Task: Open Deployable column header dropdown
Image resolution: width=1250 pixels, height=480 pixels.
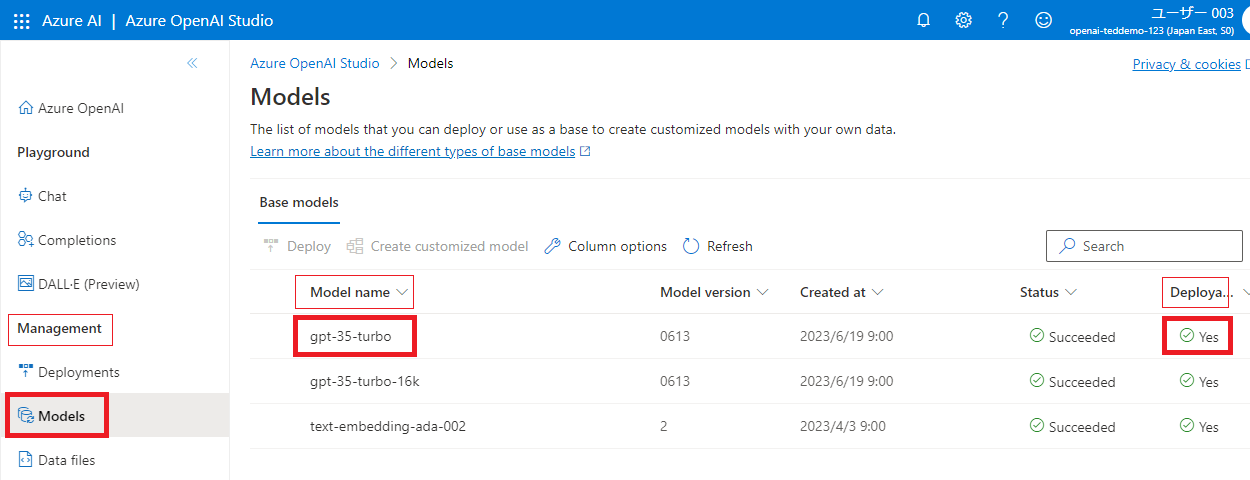Action: point(1245,292)
